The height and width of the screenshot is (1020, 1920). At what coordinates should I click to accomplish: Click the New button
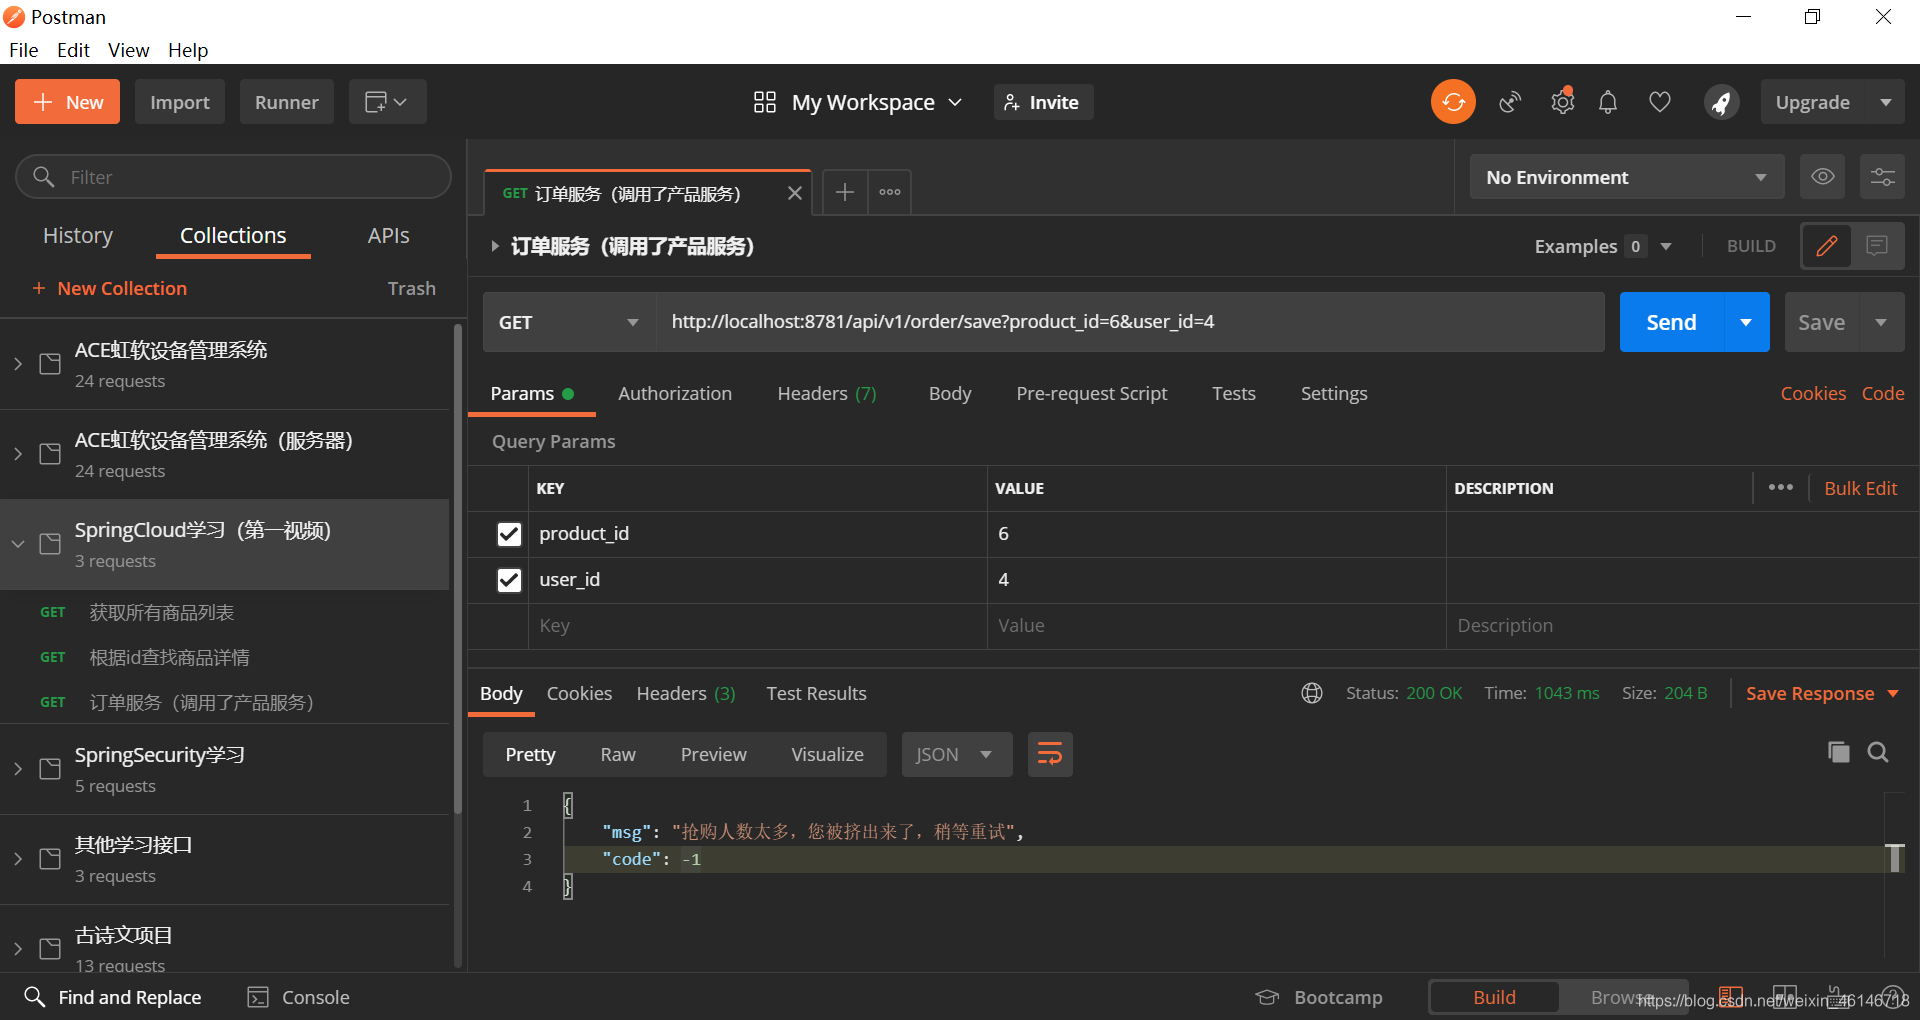click(67, 102)
